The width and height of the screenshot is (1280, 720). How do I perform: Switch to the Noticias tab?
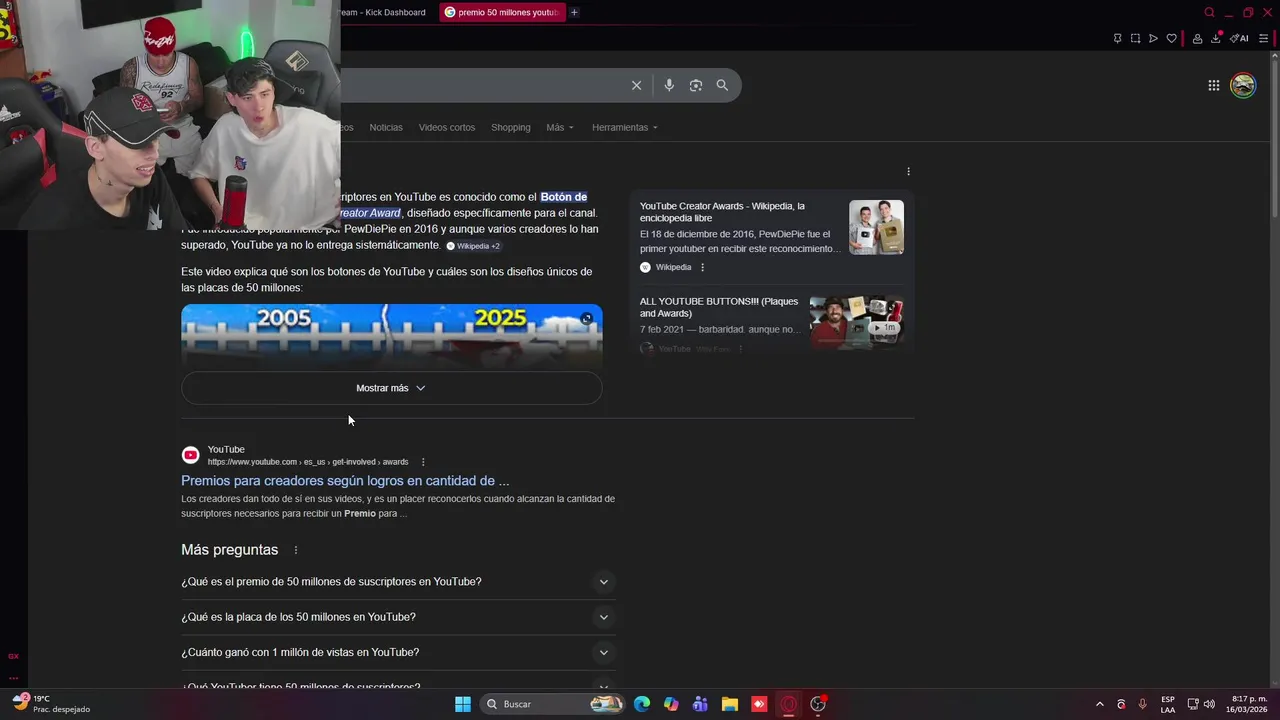[x=386, y=127]
